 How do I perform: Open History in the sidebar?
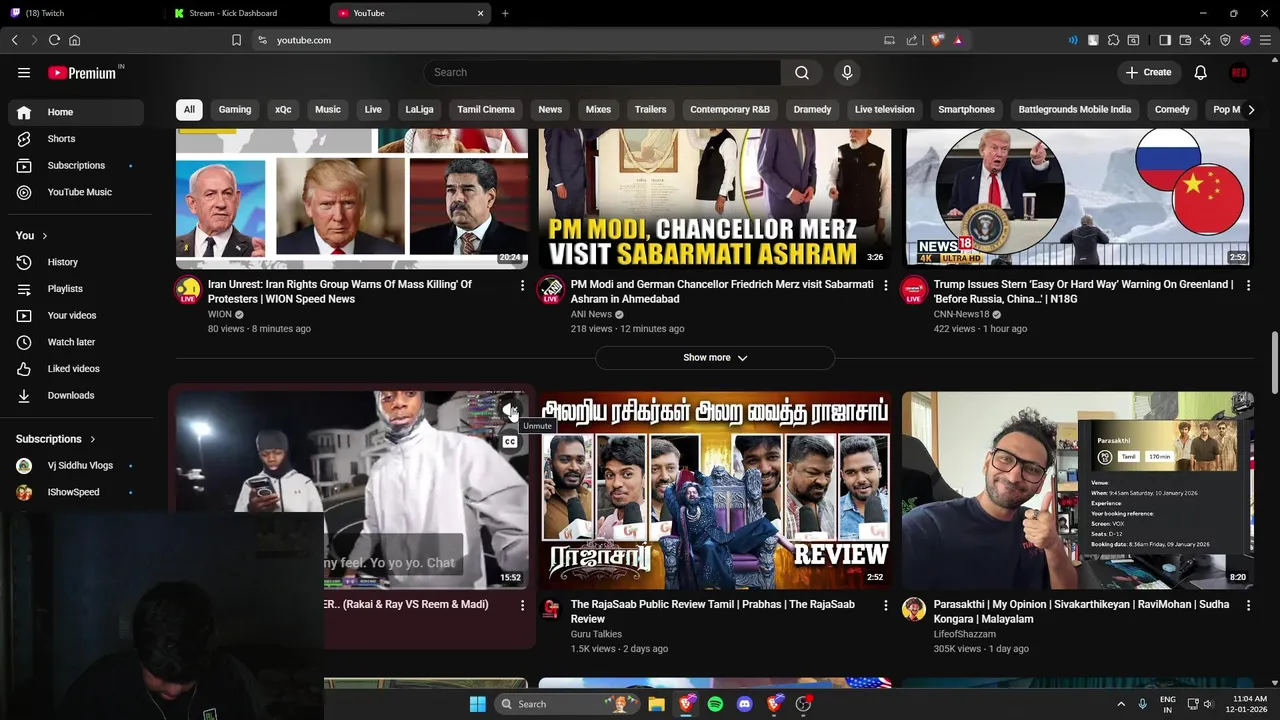(x=76, y=262)
